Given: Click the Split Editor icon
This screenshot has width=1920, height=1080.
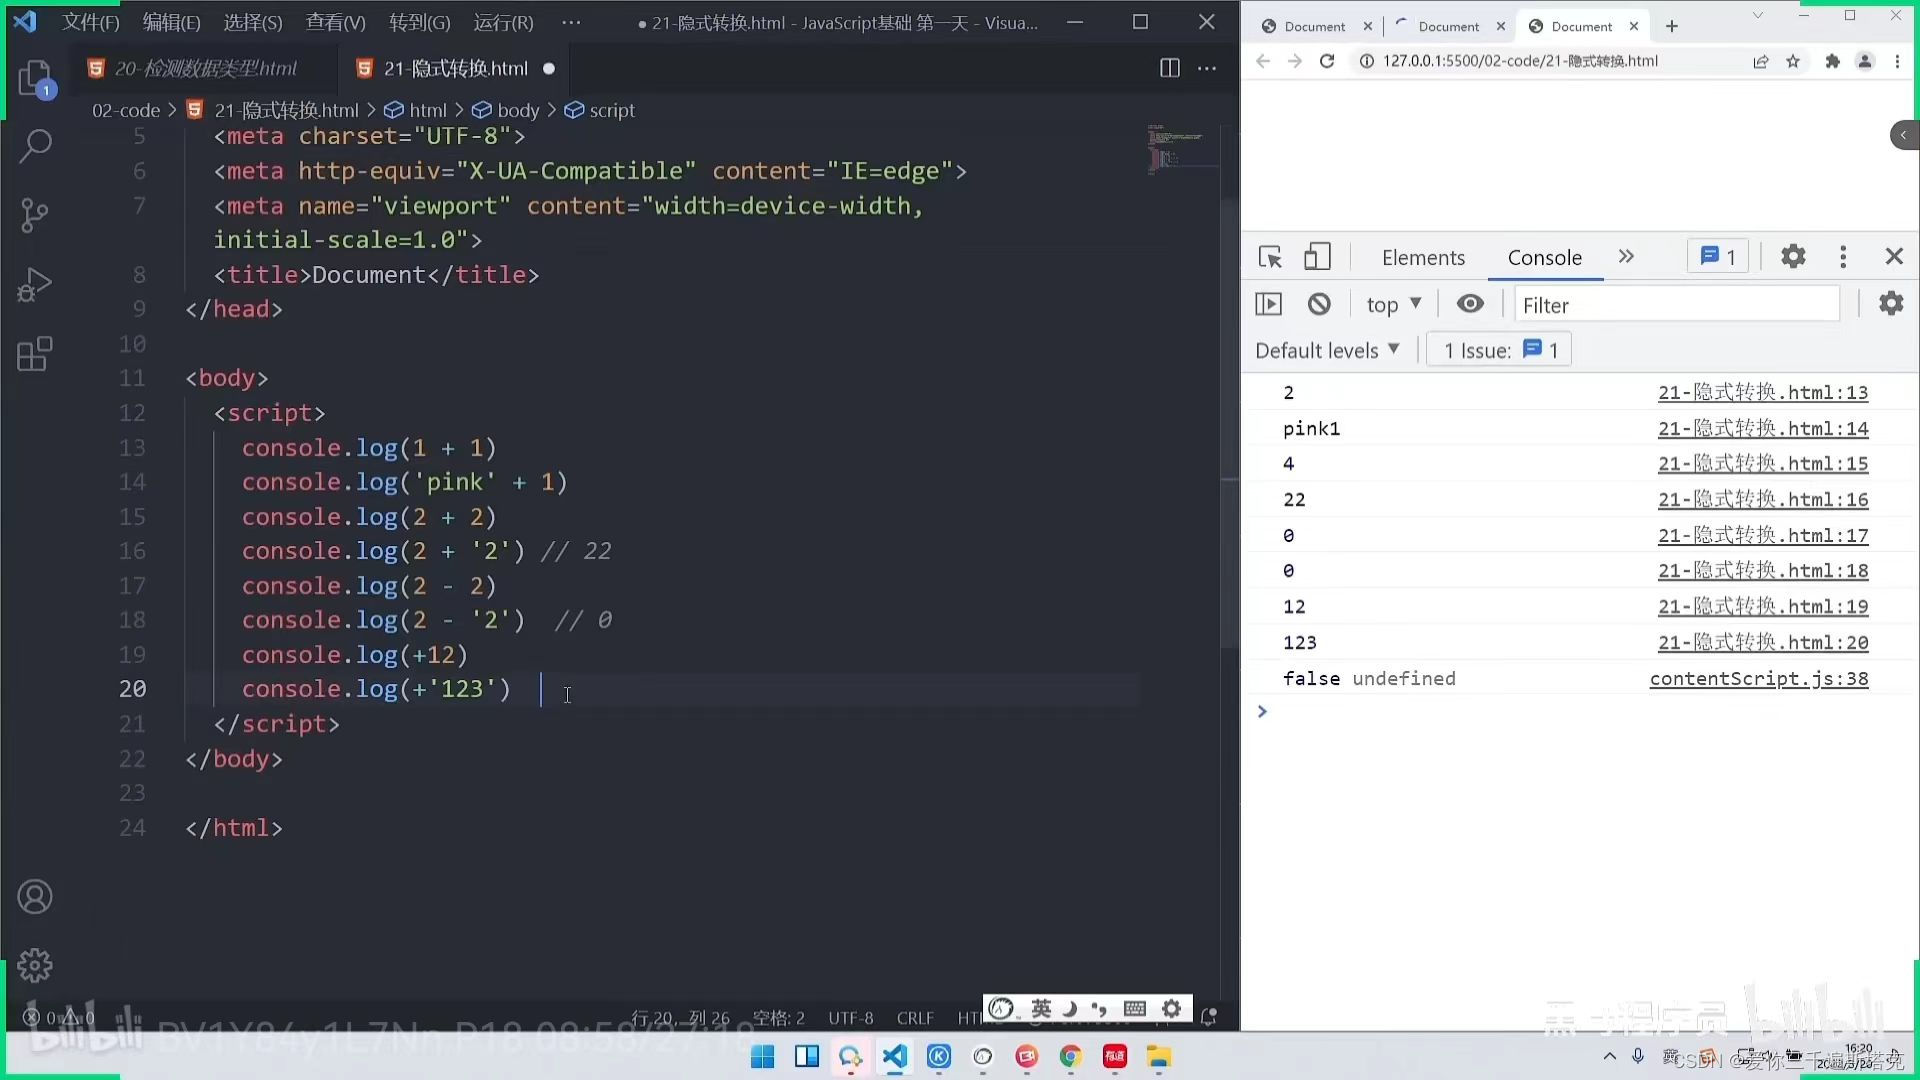Looking at the screenshot, I should coord(1169,68).
